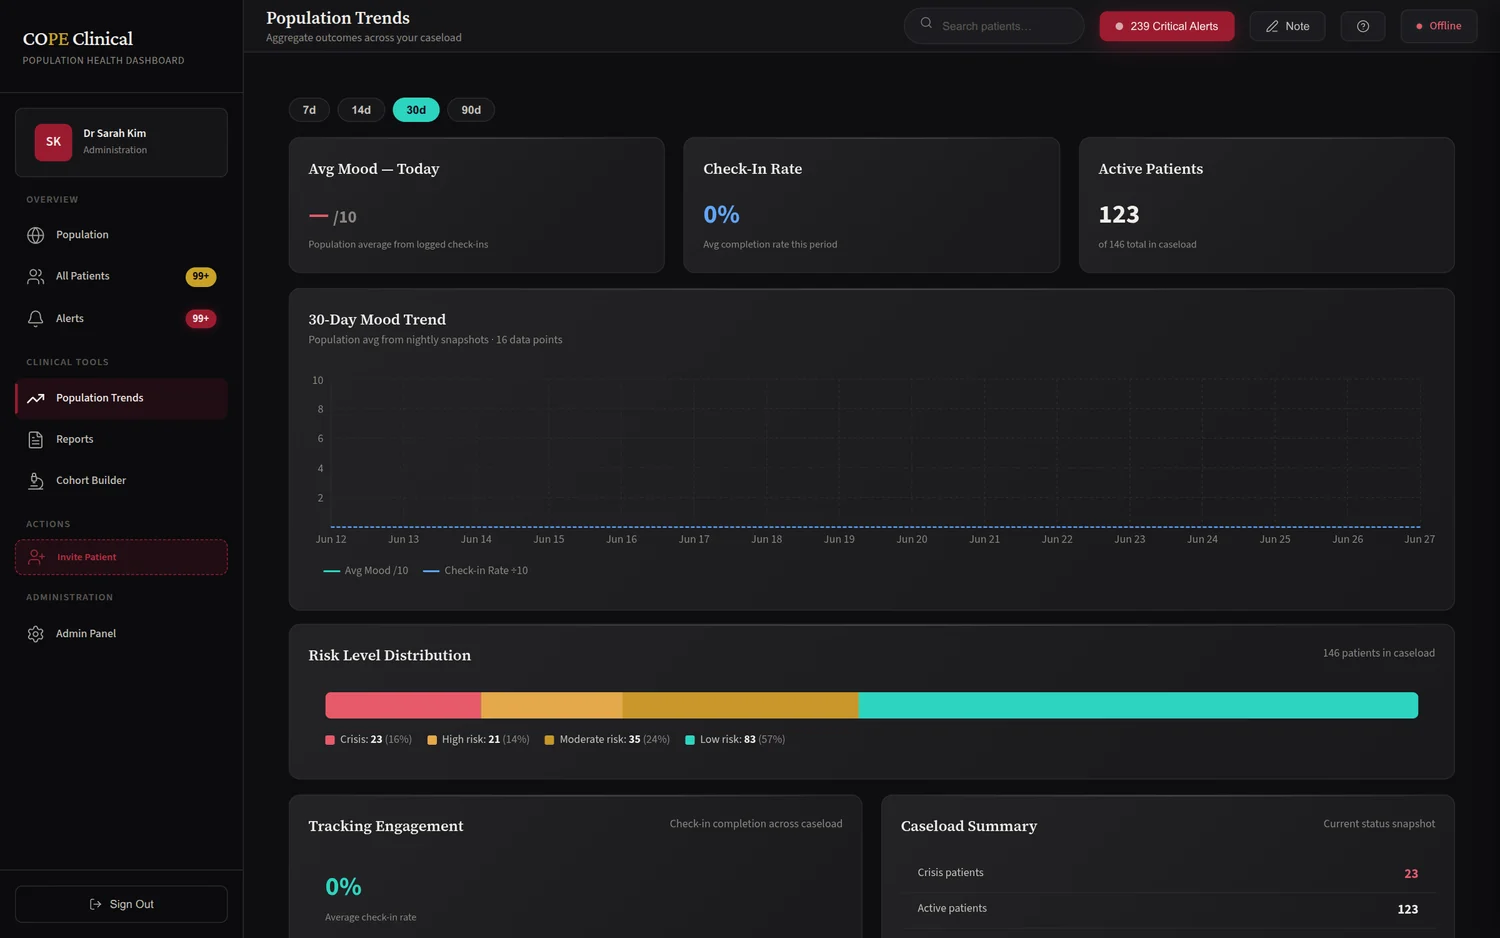Switch to the 14d time range
The image size is (1500, 938).
coord(361,110)
